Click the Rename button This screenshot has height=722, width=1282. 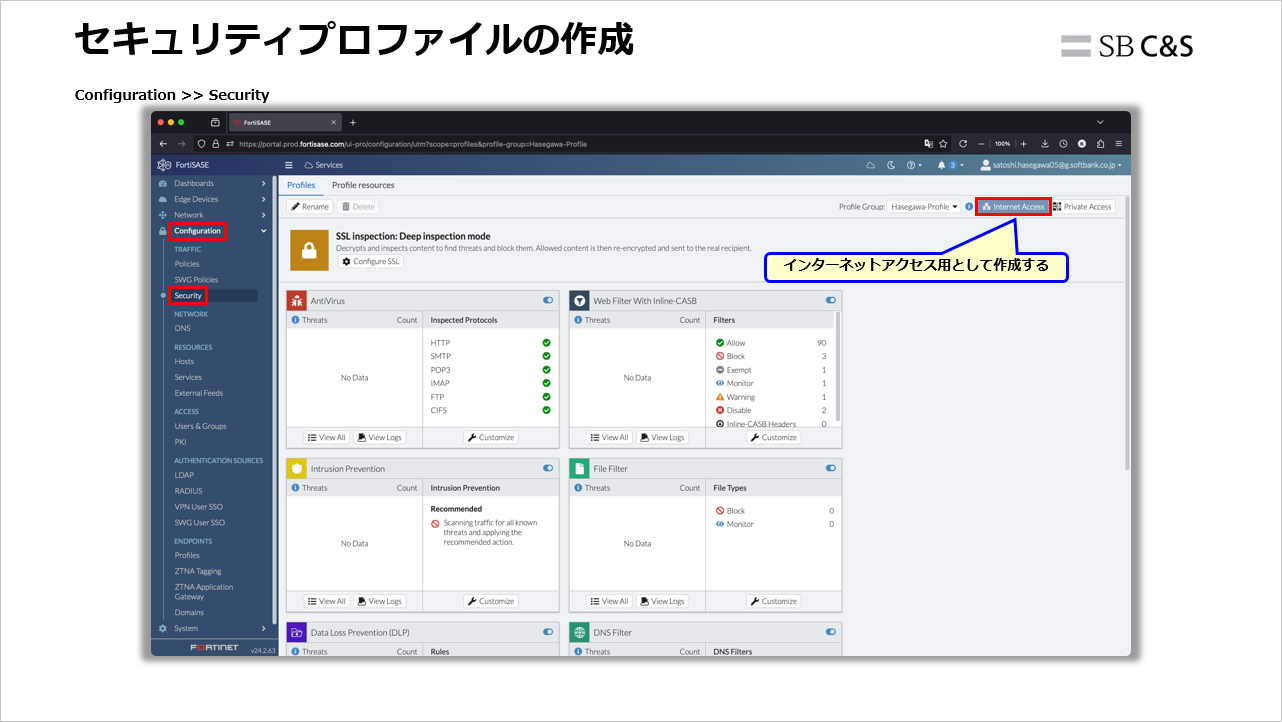click(x=310, y=207)
